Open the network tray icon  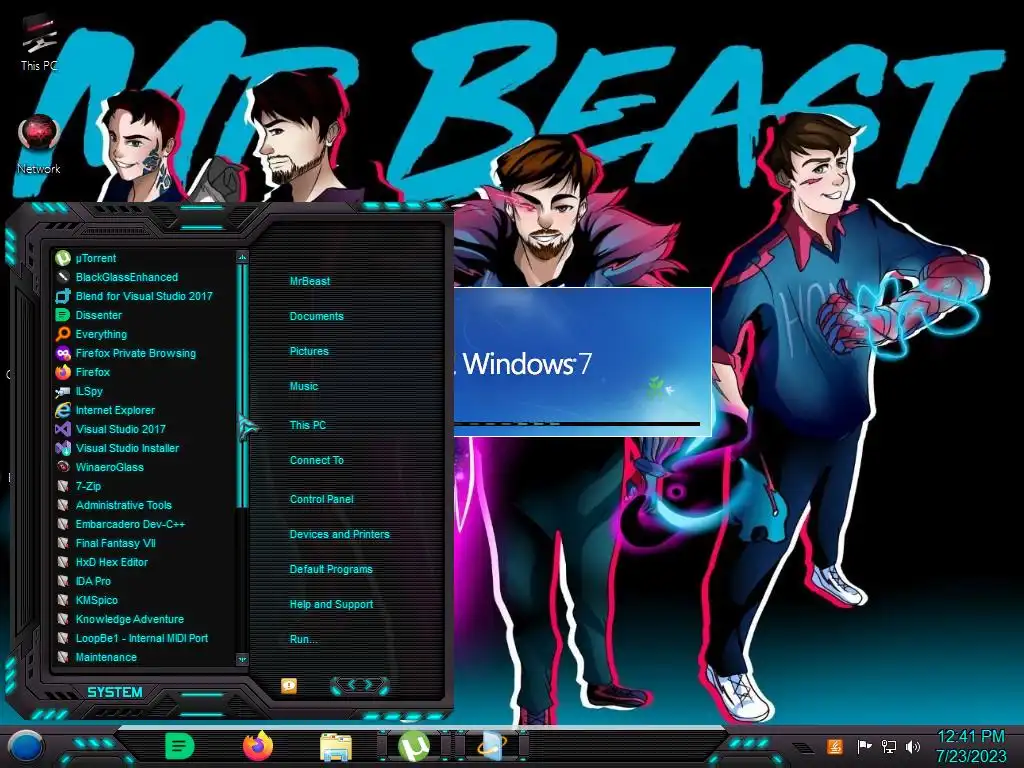click(888, 746)
